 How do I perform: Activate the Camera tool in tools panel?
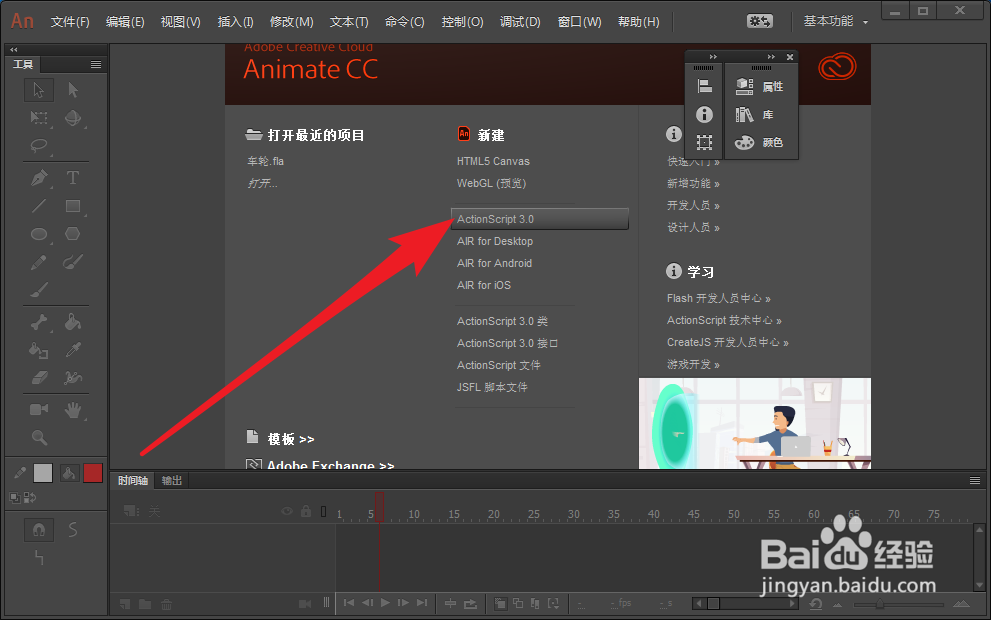pyautogui.click(x=39, y=410)
